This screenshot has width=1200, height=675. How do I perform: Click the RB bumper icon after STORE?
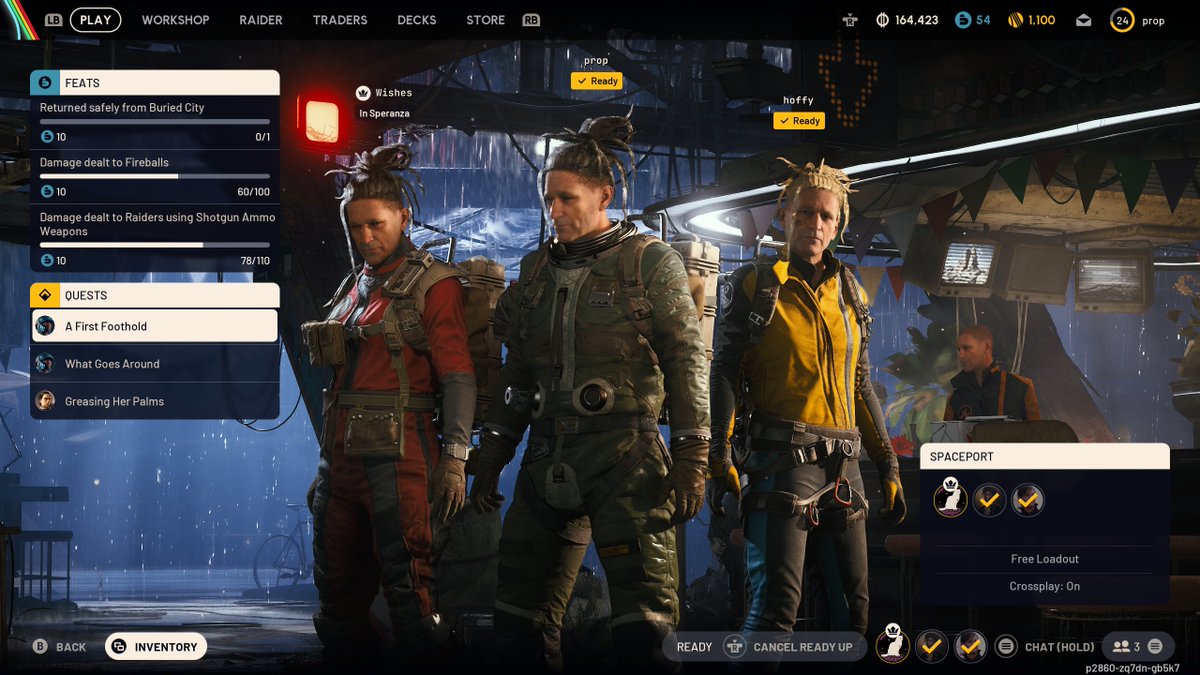(531, 20)
